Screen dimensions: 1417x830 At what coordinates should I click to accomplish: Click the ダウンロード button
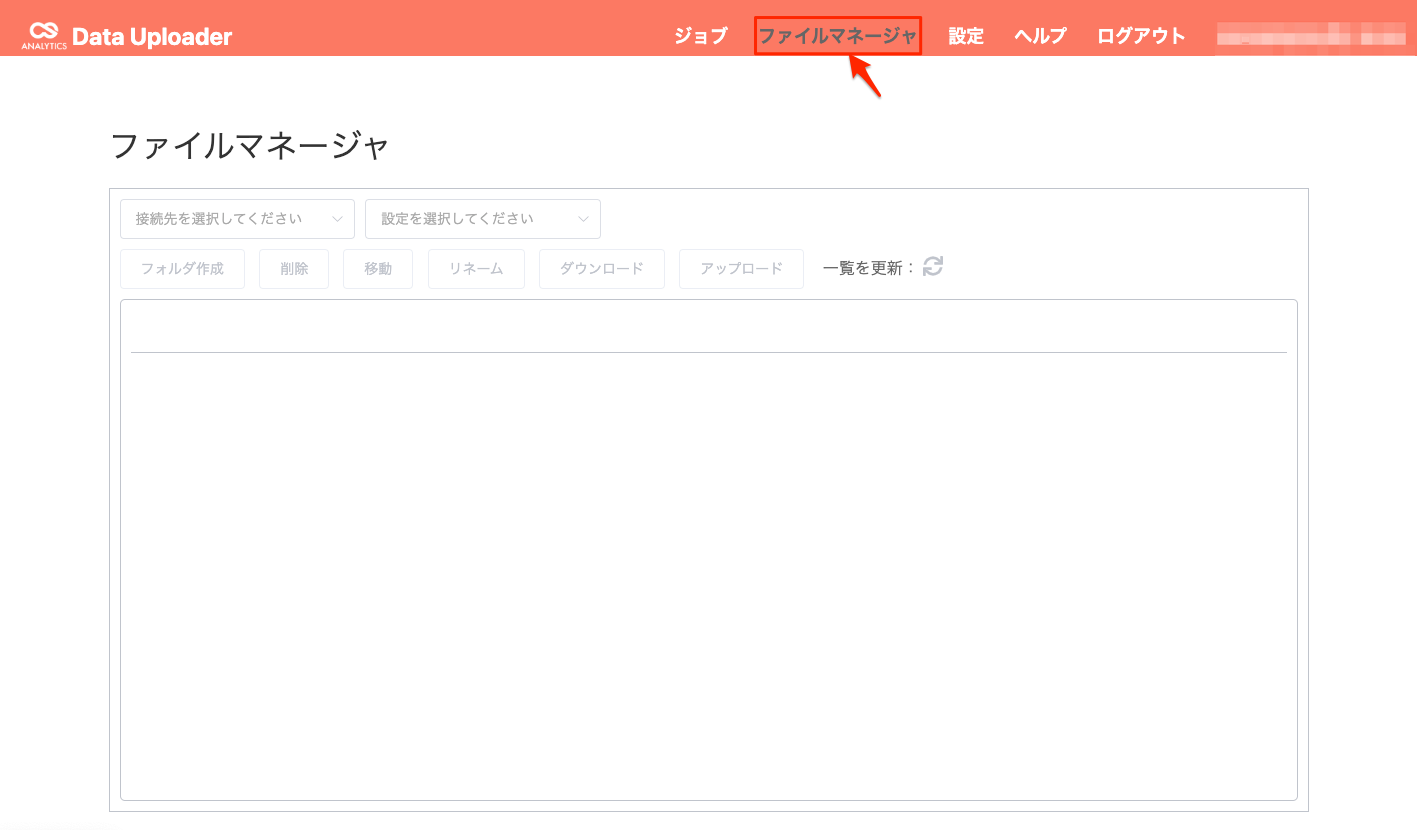click(x=601, y=268)
